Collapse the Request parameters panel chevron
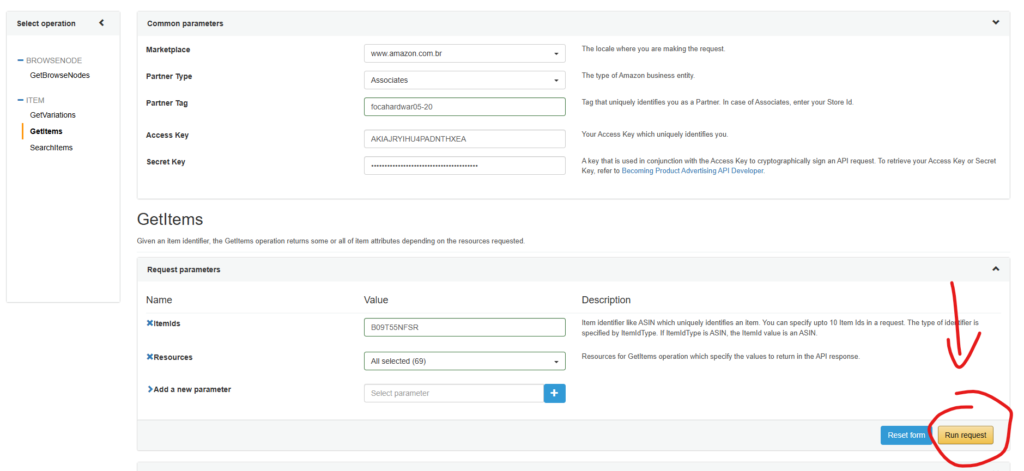This screenshot has width=1024, height=471. [996, 268]
